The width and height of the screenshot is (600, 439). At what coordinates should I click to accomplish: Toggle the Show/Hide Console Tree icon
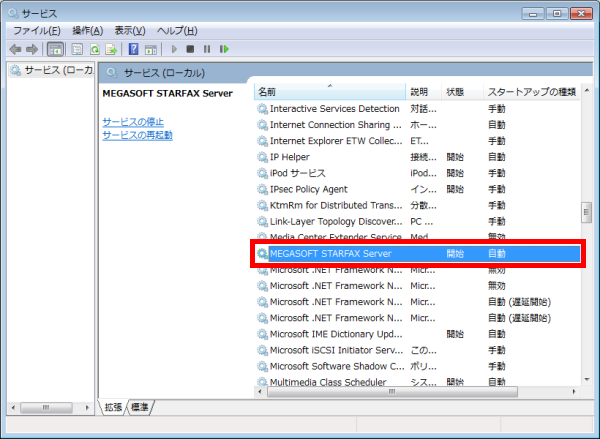point(56,49)
